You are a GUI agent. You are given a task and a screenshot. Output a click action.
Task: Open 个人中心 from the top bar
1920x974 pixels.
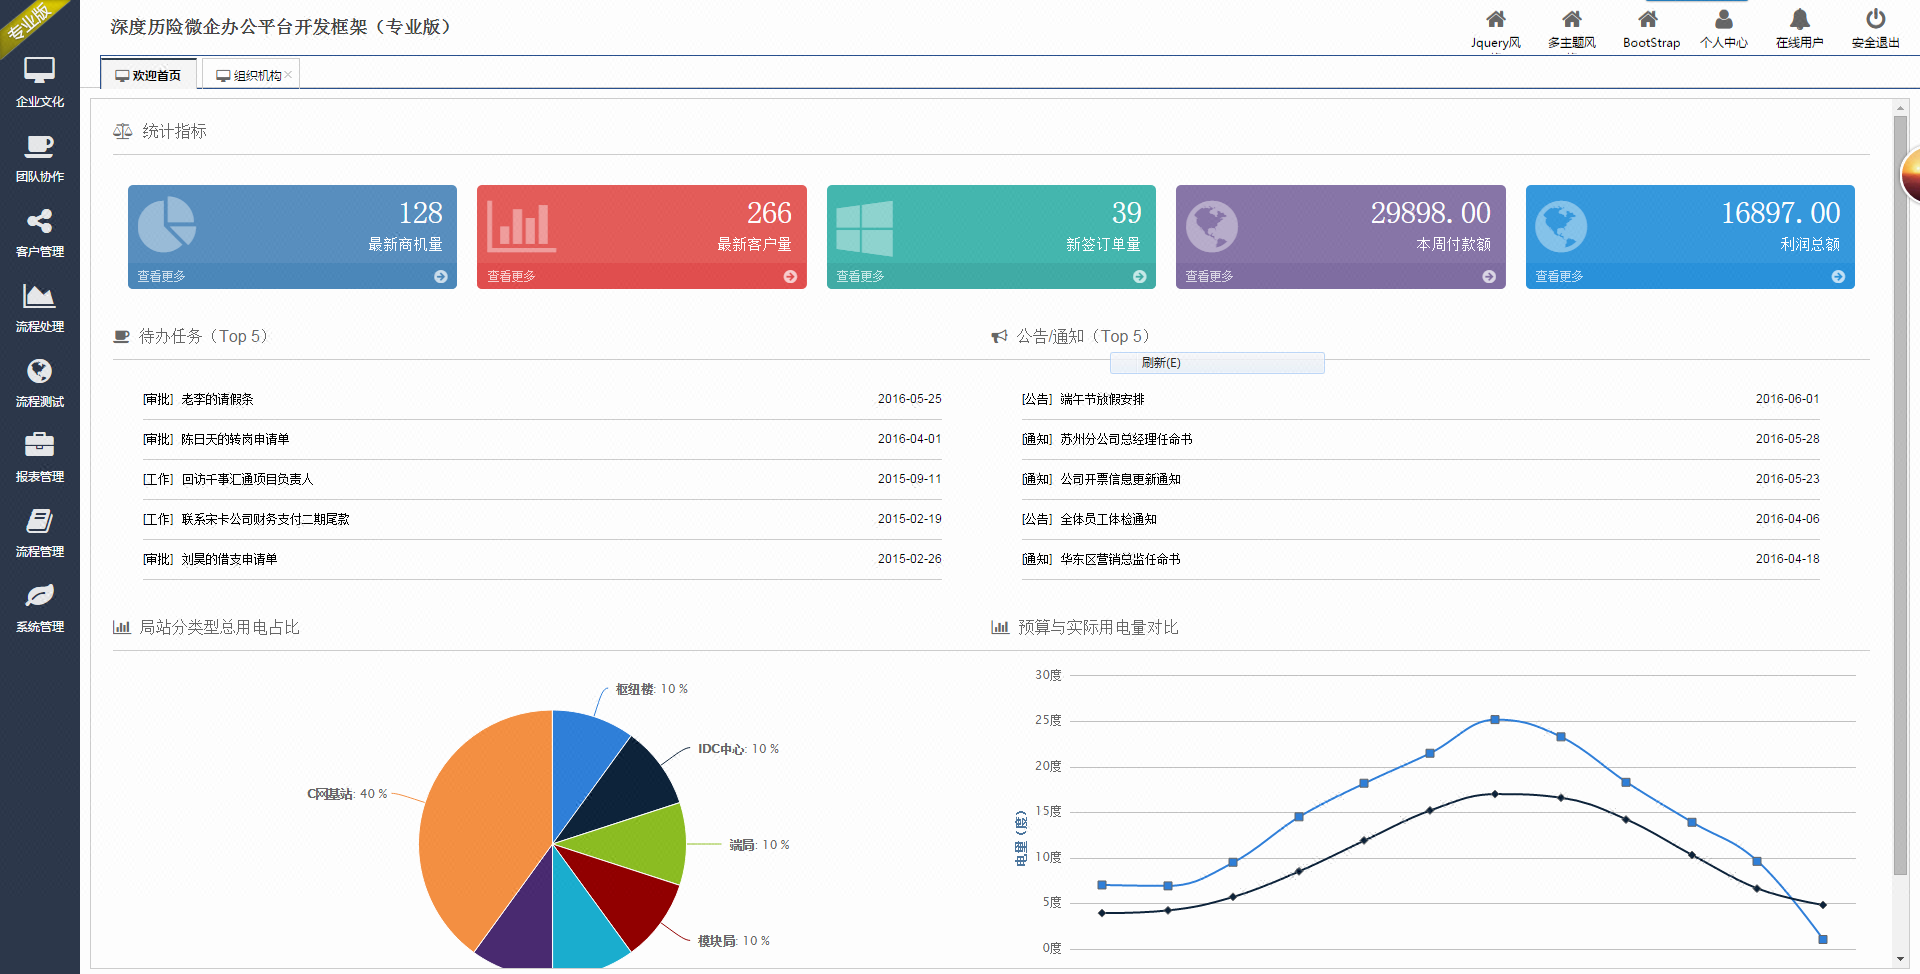tap(1723, 27)
